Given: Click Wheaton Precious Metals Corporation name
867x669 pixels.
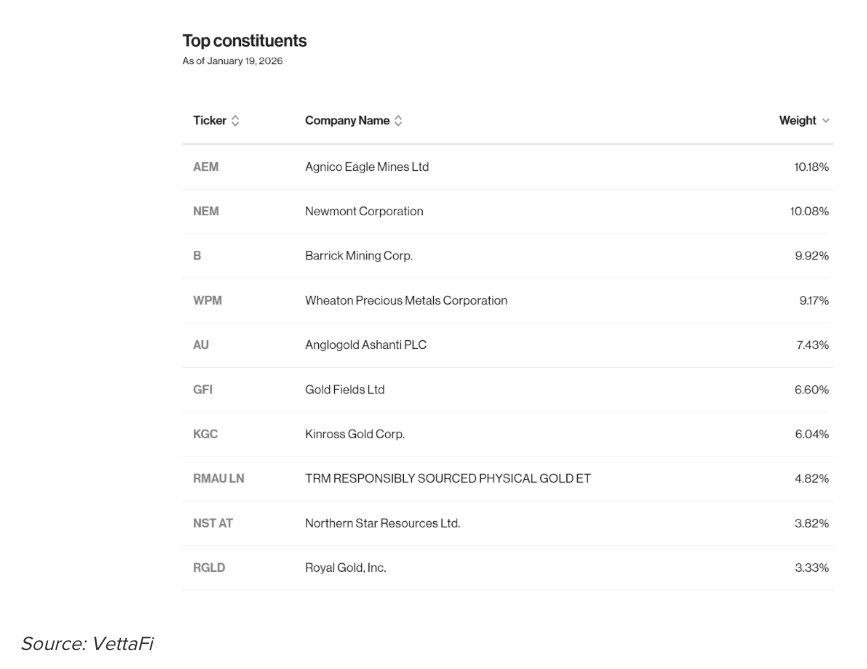Looking at the screenshot, I should pos(406,300).
